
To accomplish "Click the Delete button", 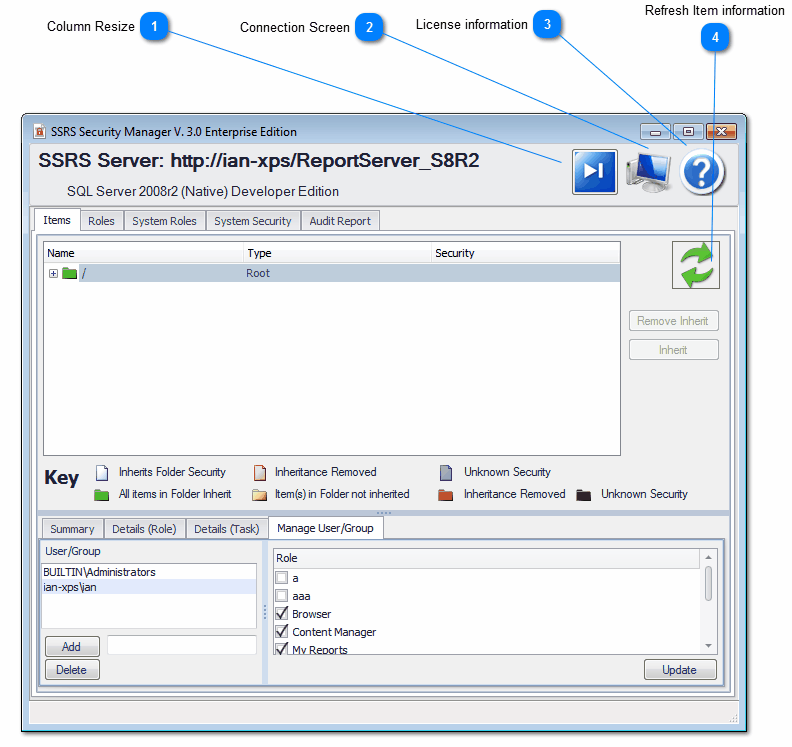I will [x=72, y=669].
